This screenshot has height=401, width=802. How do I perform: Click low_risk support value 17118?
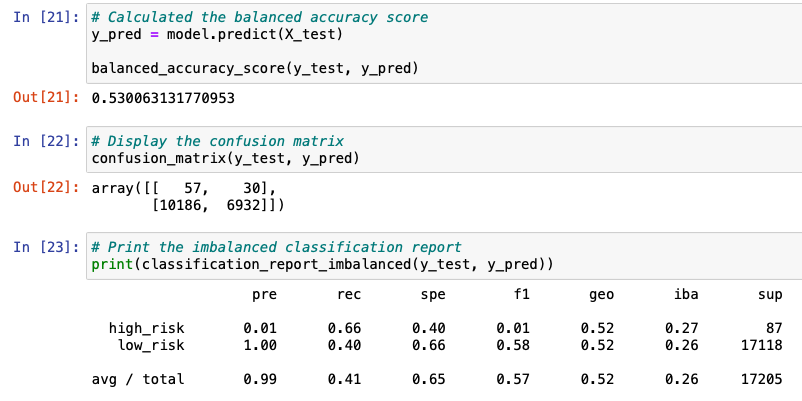click(762, 345)
